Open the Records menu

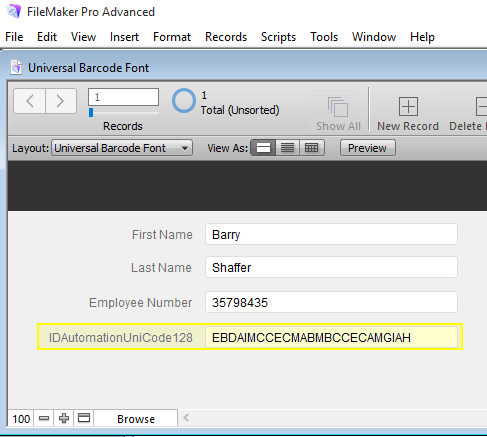pos(226,37)
